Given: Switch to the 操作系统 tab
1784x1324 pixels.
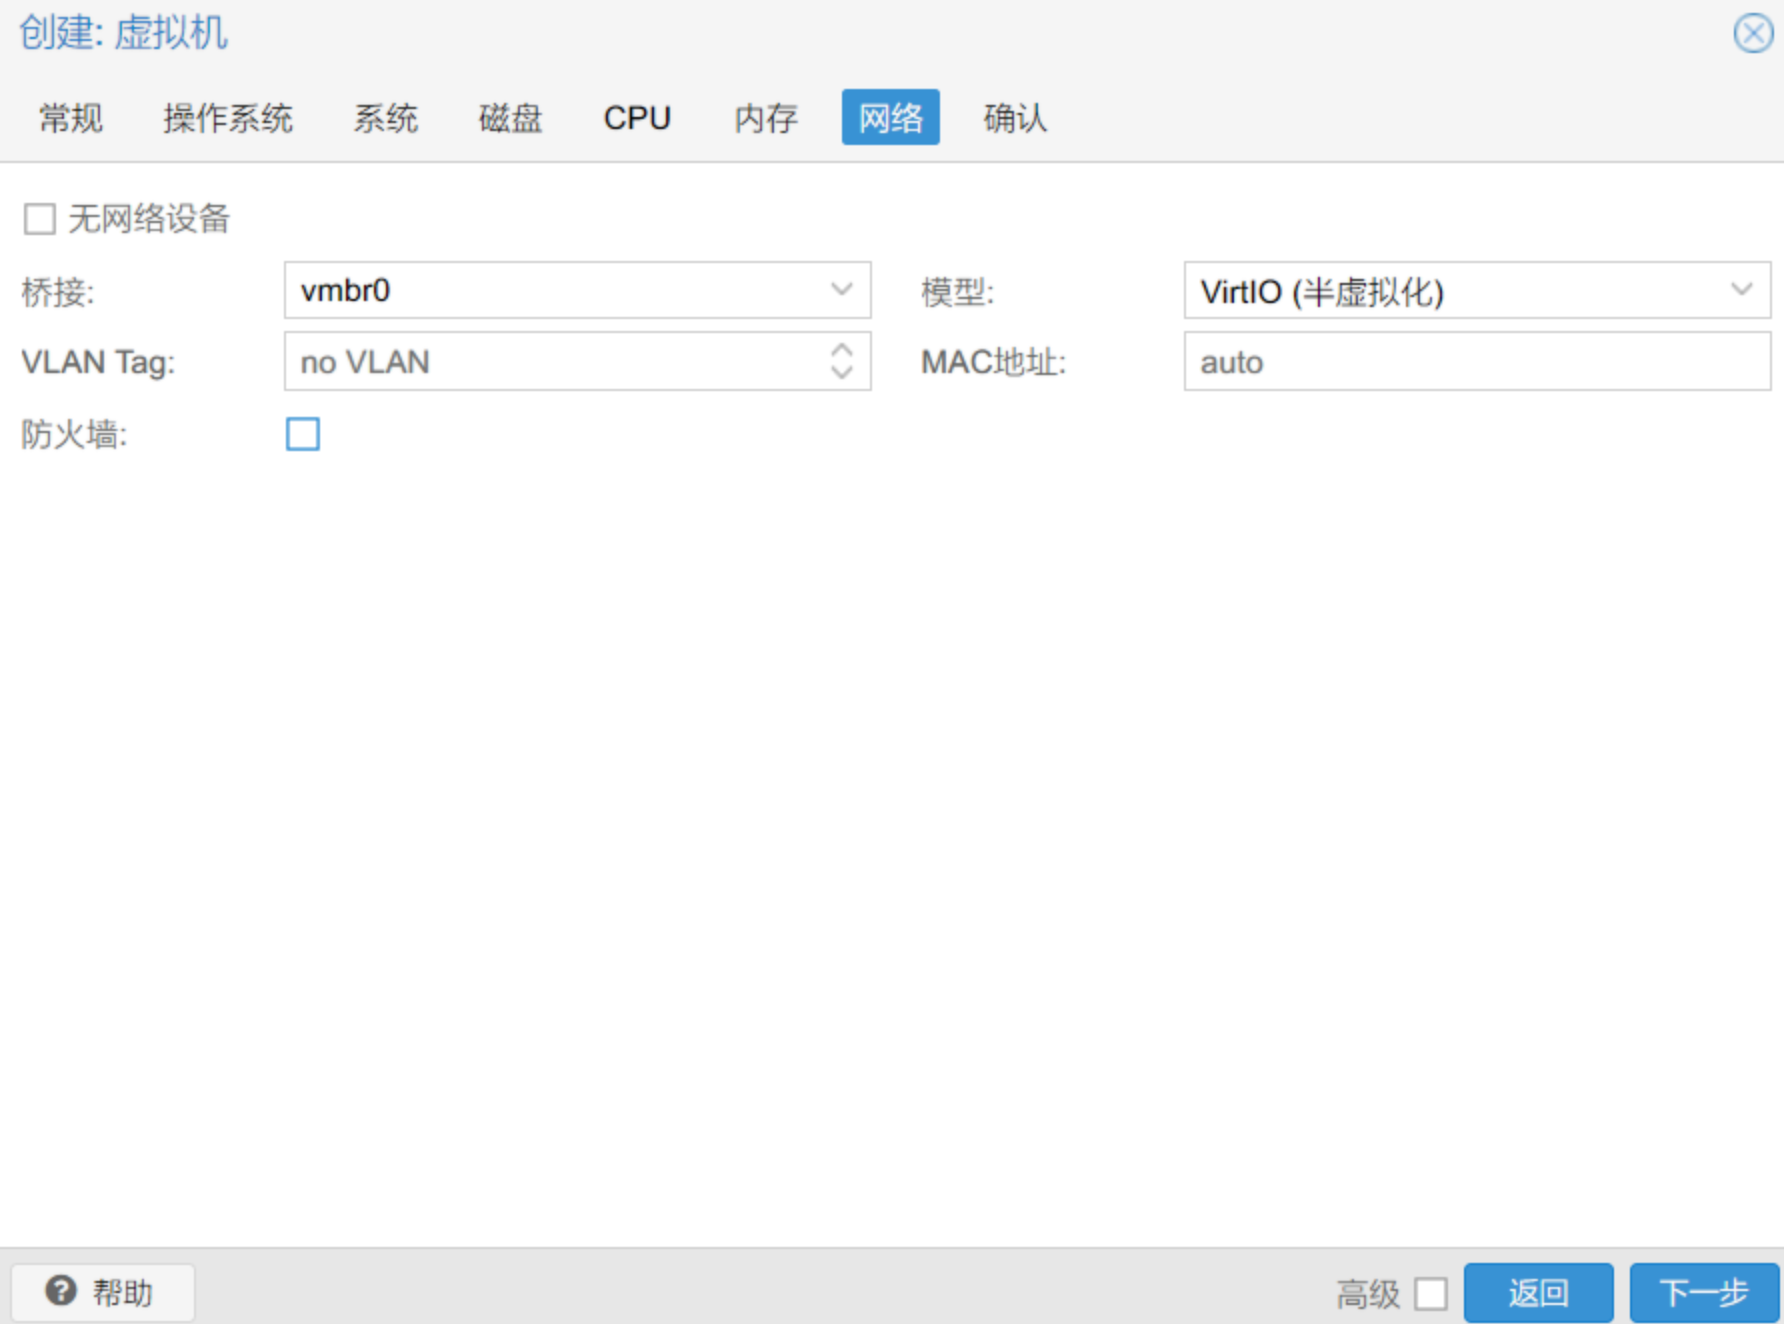Looking at the screenshot, I should 227,118.
